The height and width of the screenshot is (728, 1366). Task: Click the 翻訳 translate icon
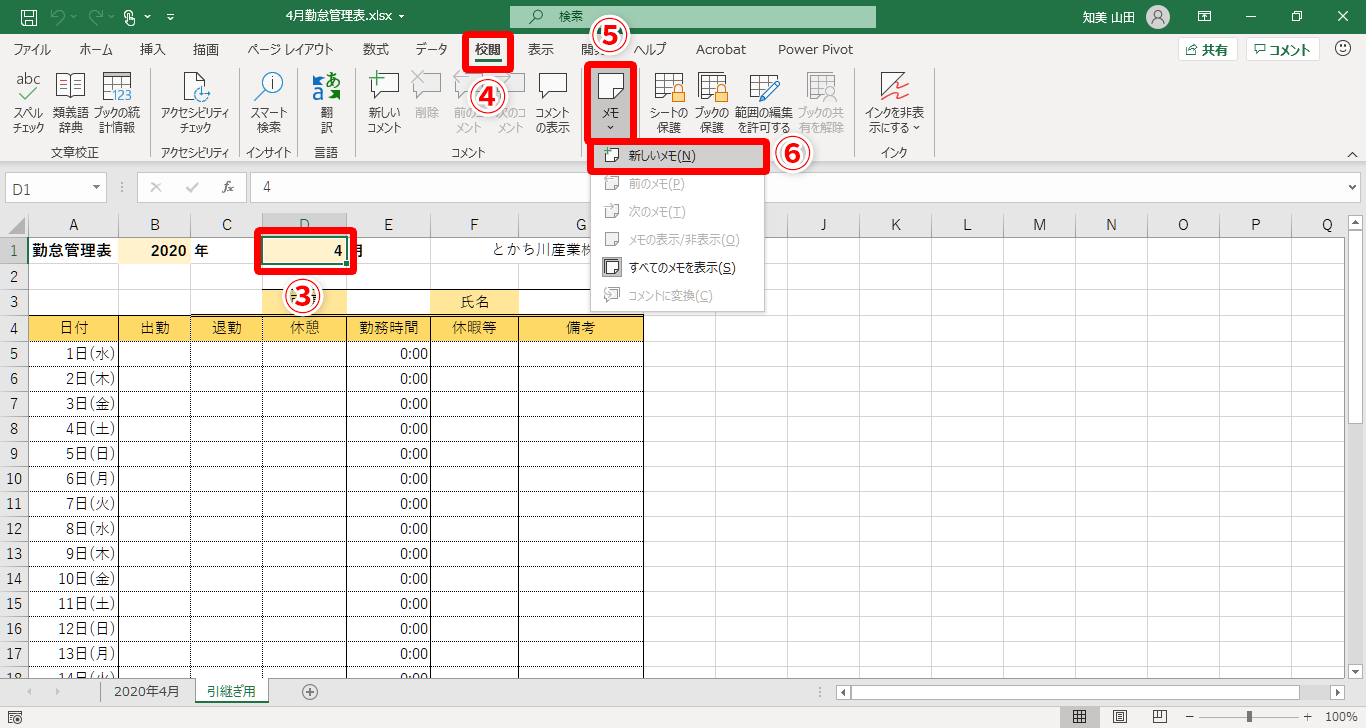coord(326,104)
